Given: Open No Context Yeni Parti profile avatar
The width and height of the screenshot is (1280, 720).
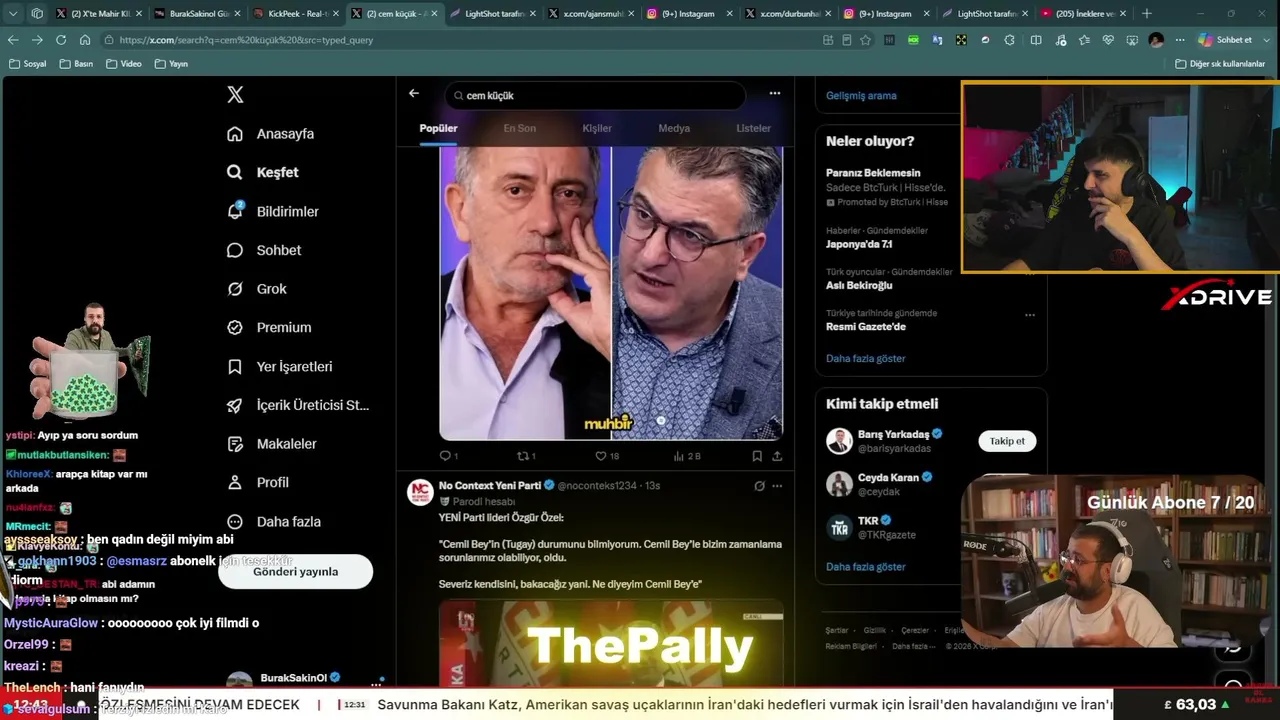Looking at the screenshot, I should tap(420, 492).
